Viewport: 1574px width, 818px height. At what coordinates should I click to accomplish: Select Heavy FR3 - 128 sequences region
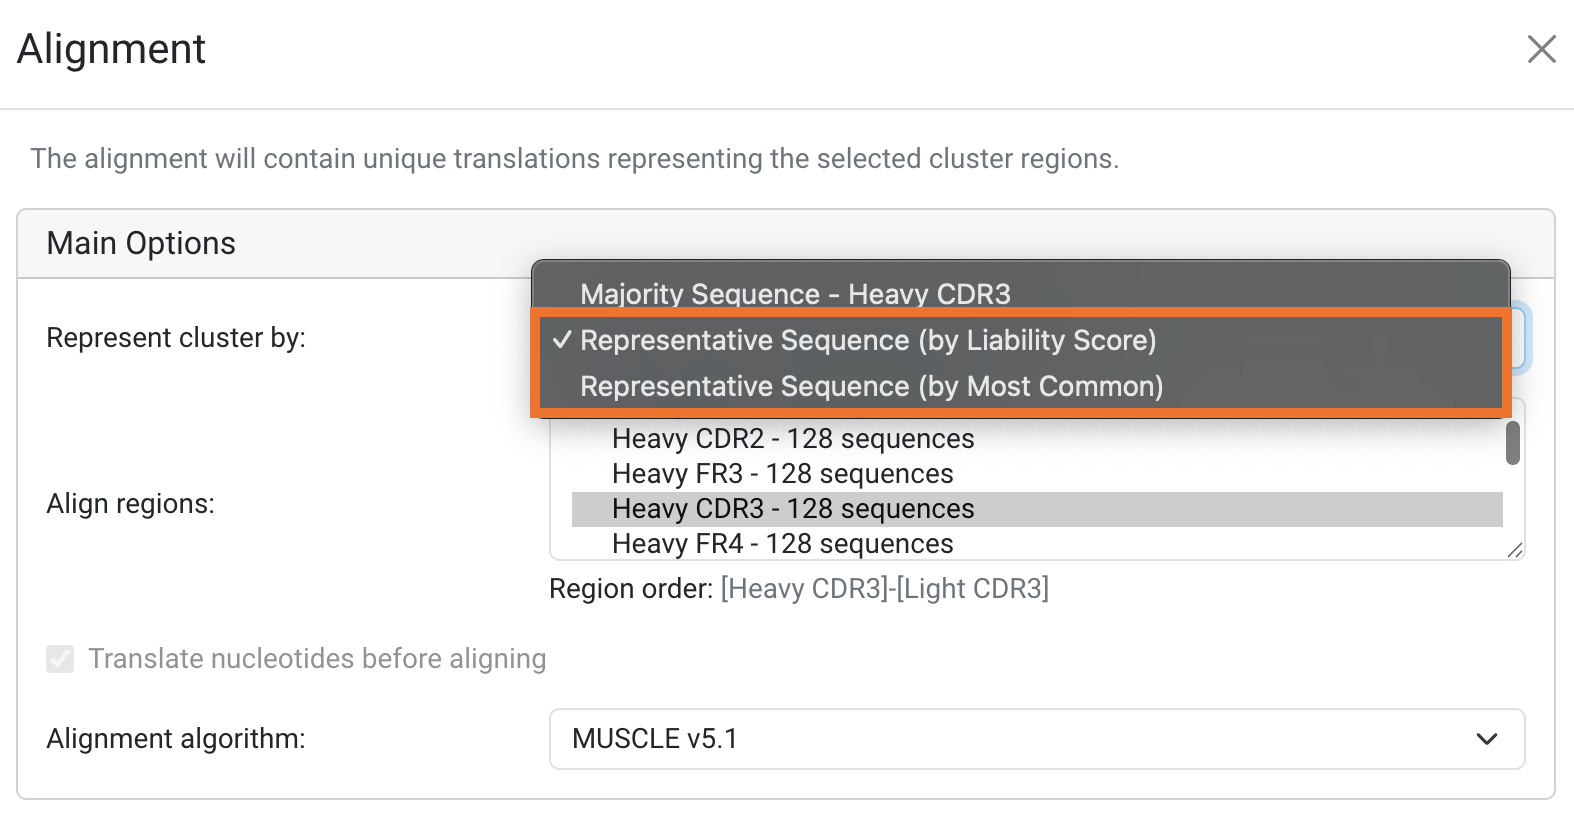[x=782, y=474]
